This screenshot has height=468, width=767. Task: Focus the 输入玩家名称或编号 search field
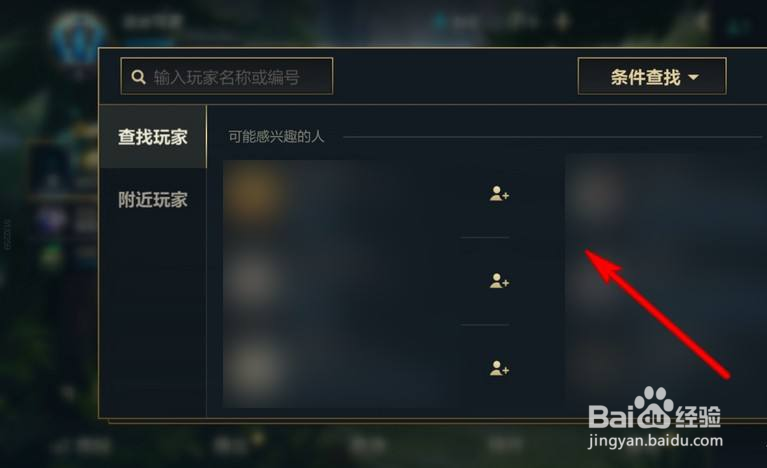coord(226,76)
